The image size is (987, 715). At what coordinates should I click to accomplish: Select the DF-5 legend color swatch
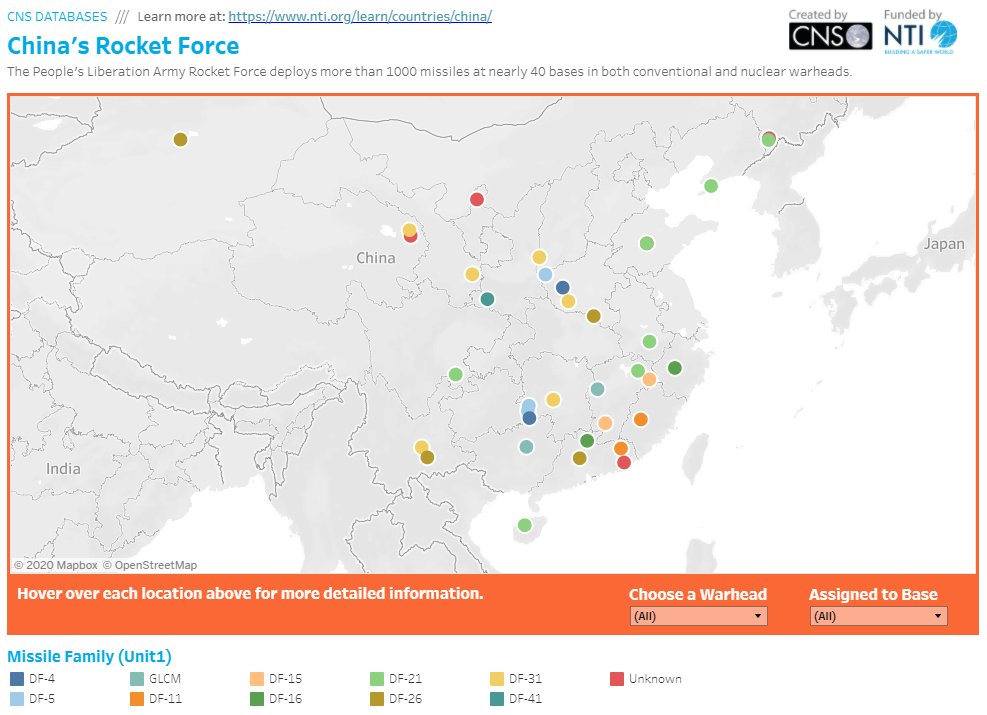(x=17, y=698)
